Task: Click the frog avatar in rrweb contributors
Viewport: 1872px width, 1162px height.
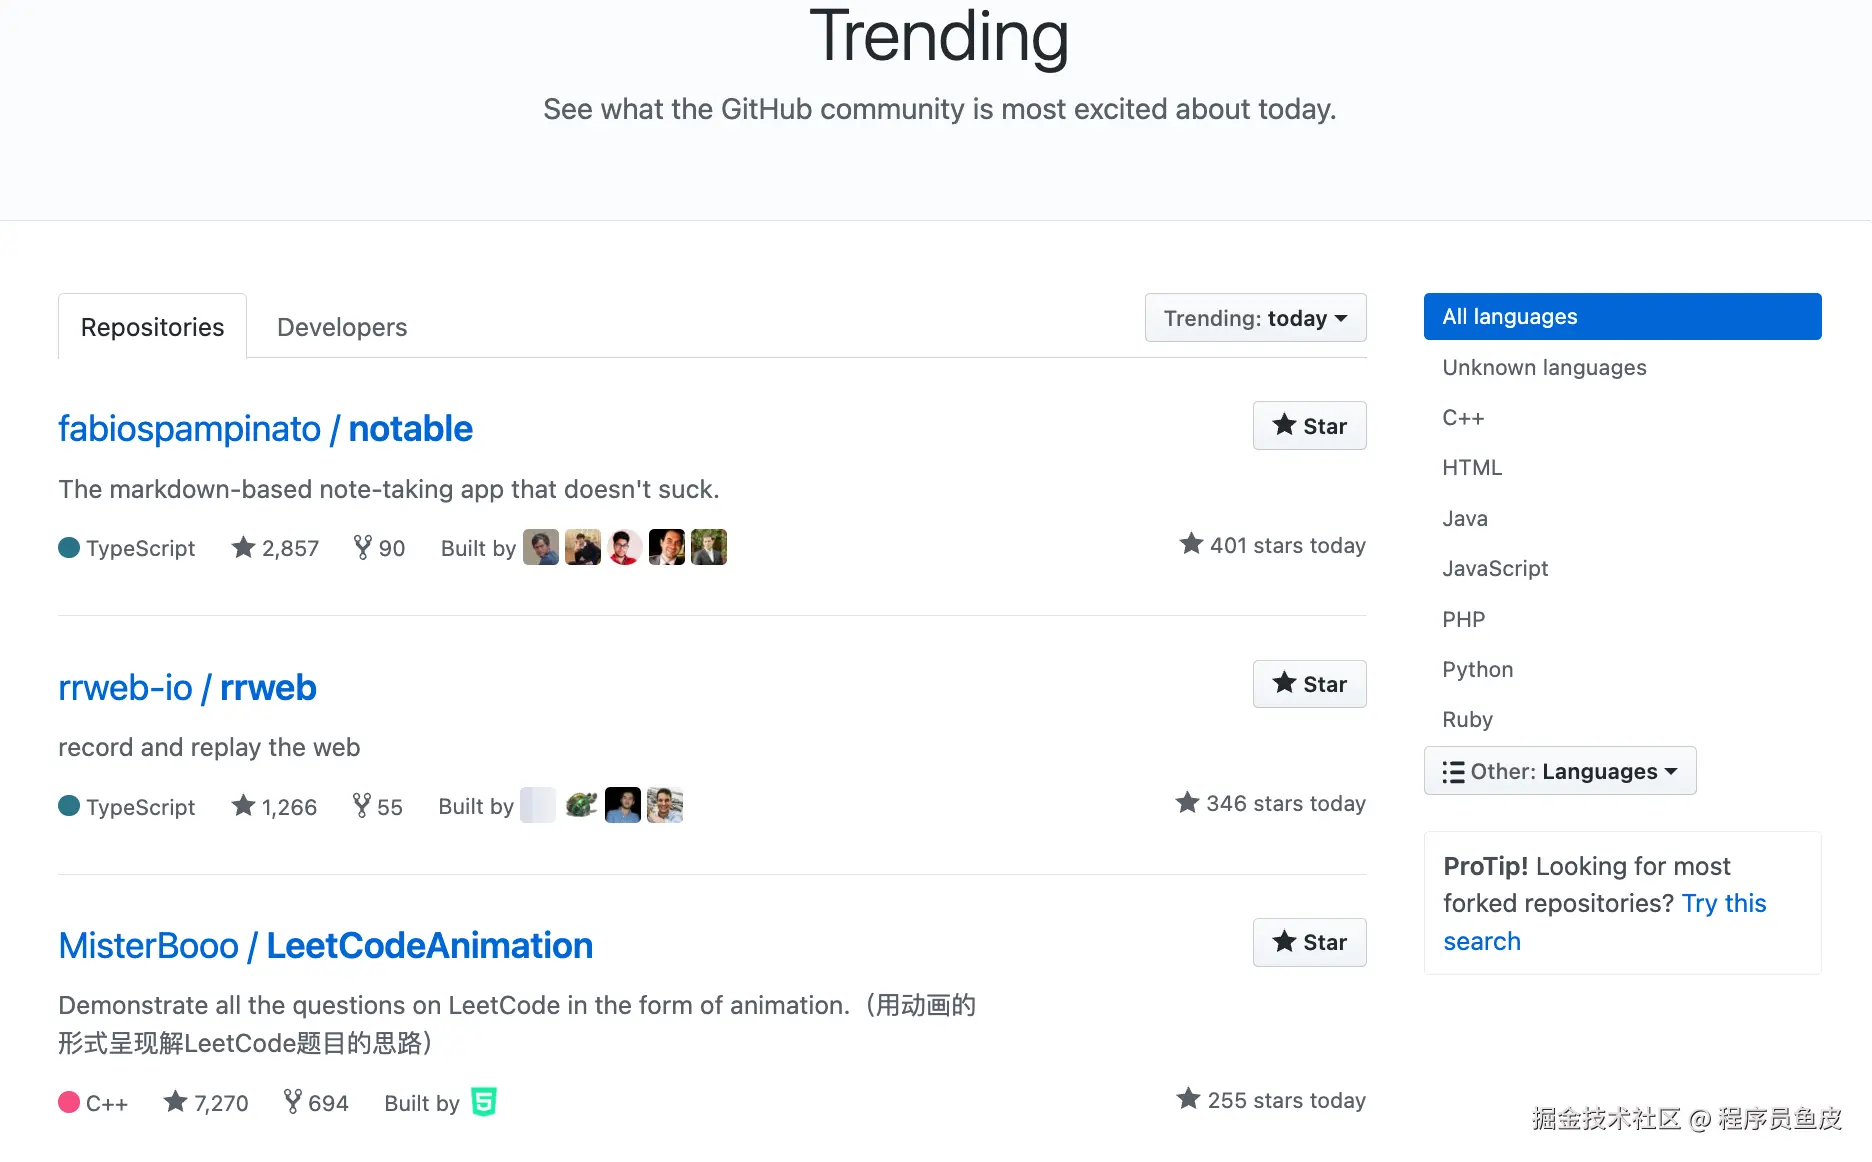Action: tap(581, 805)
